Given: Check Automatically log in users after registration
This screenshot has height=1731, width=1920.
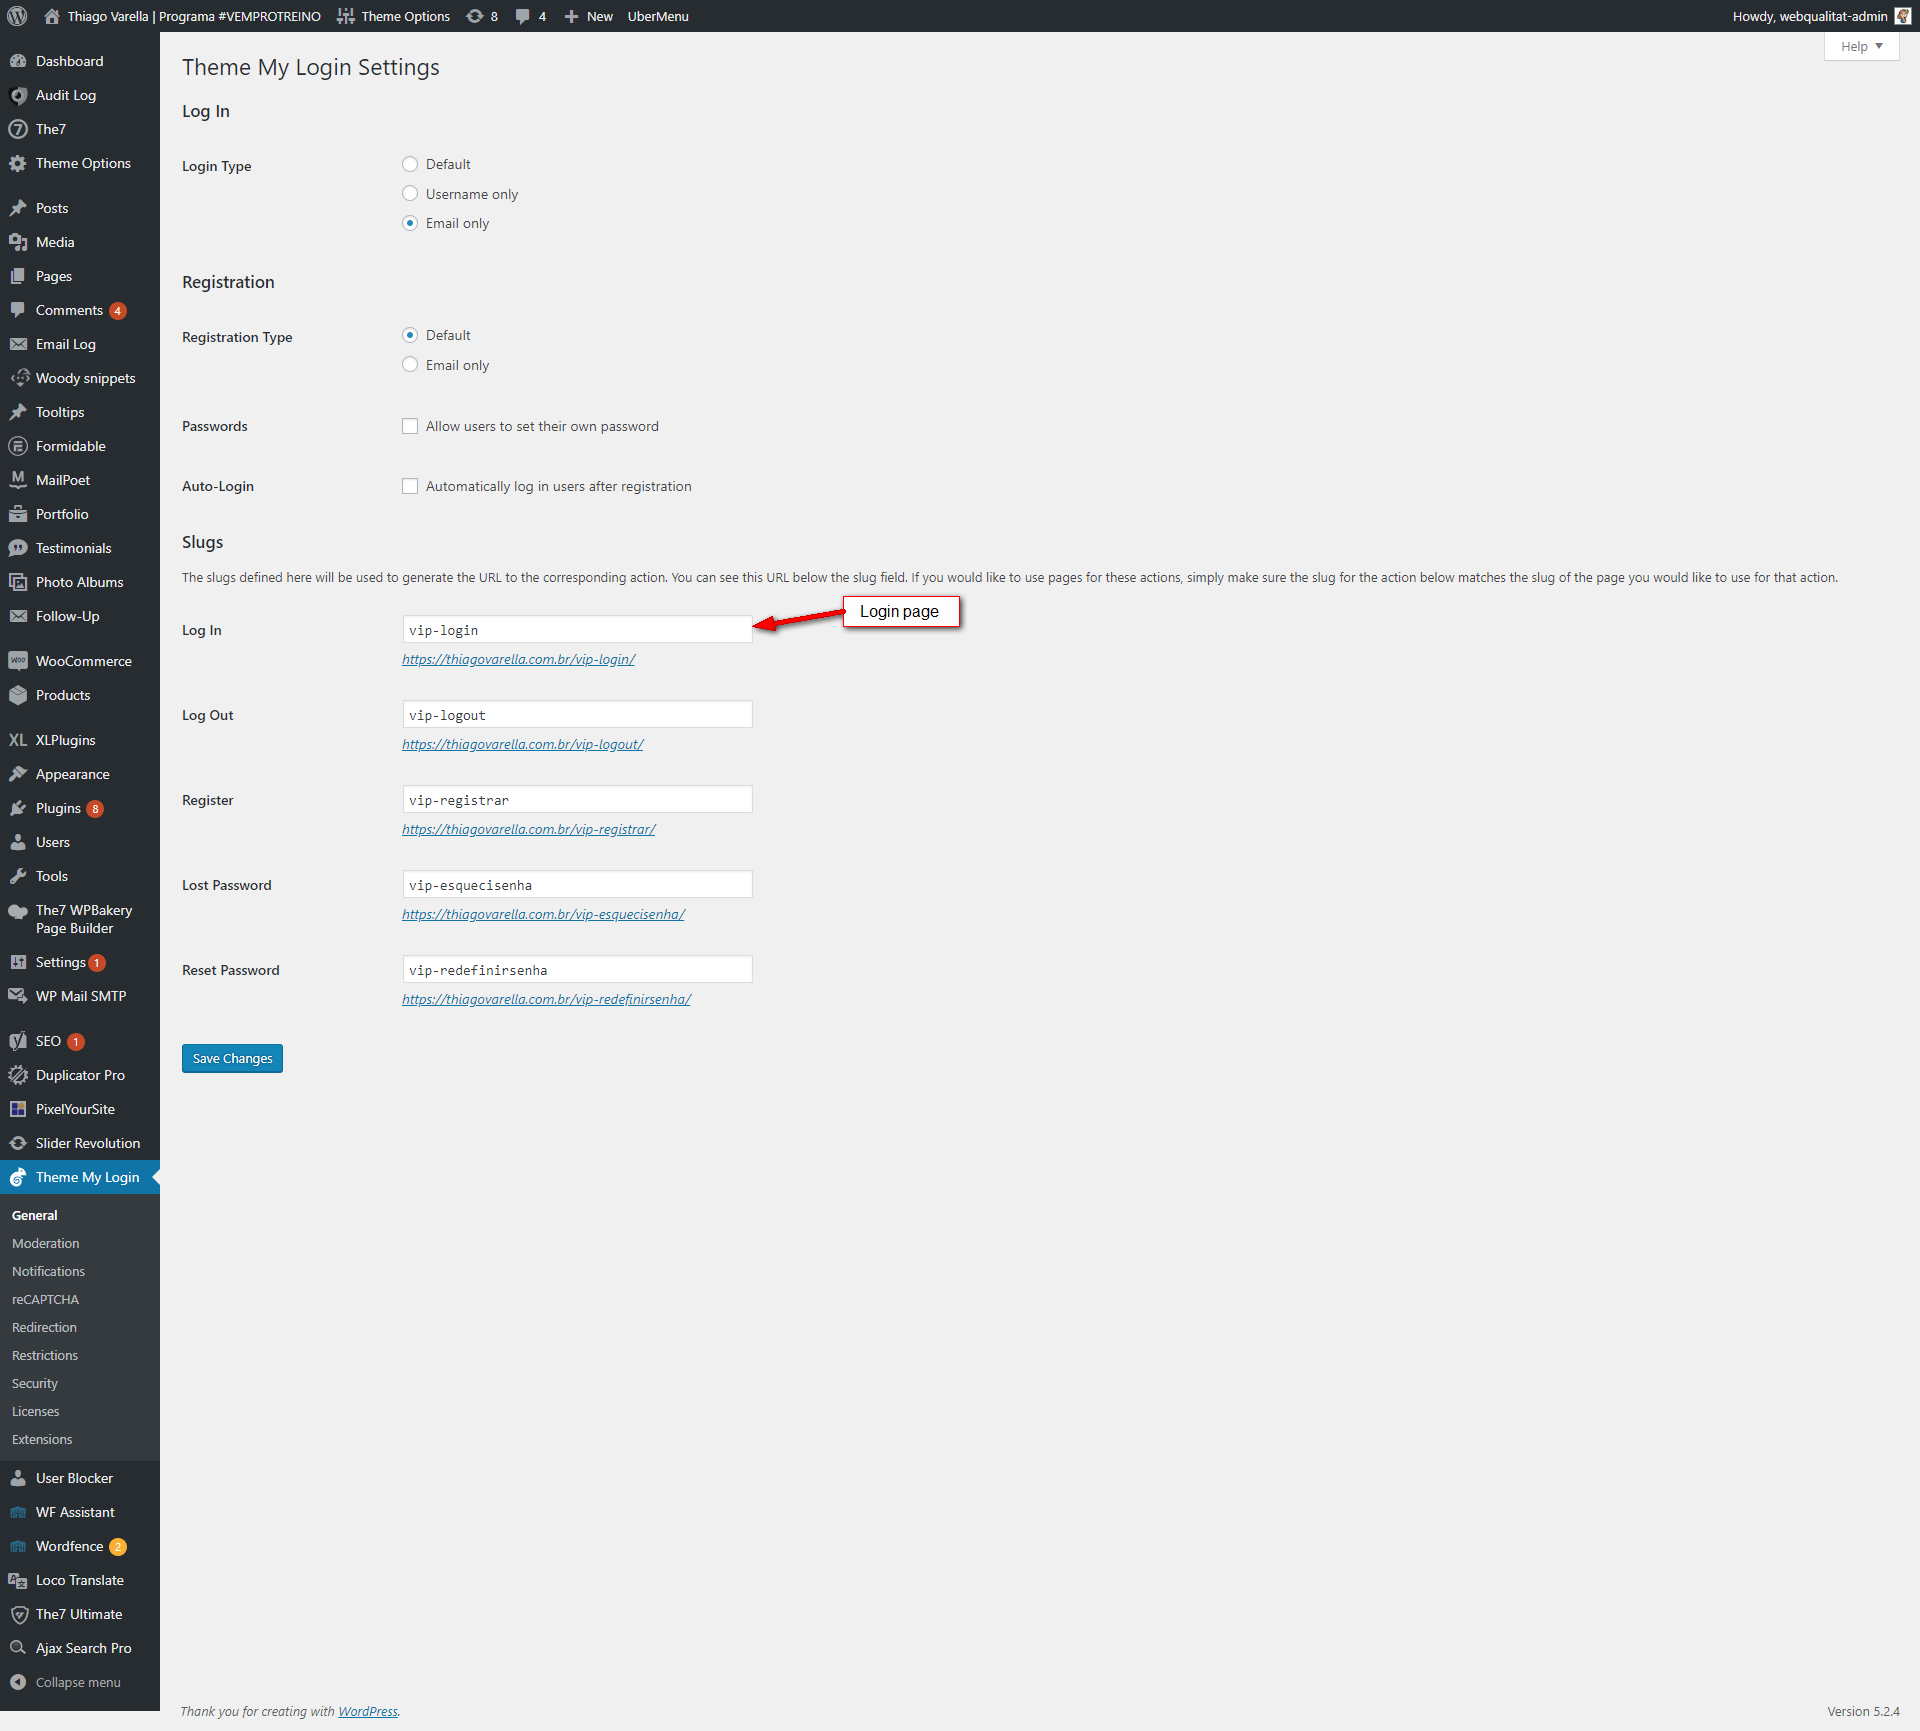Looking at the screenshot, I should 410,486.
